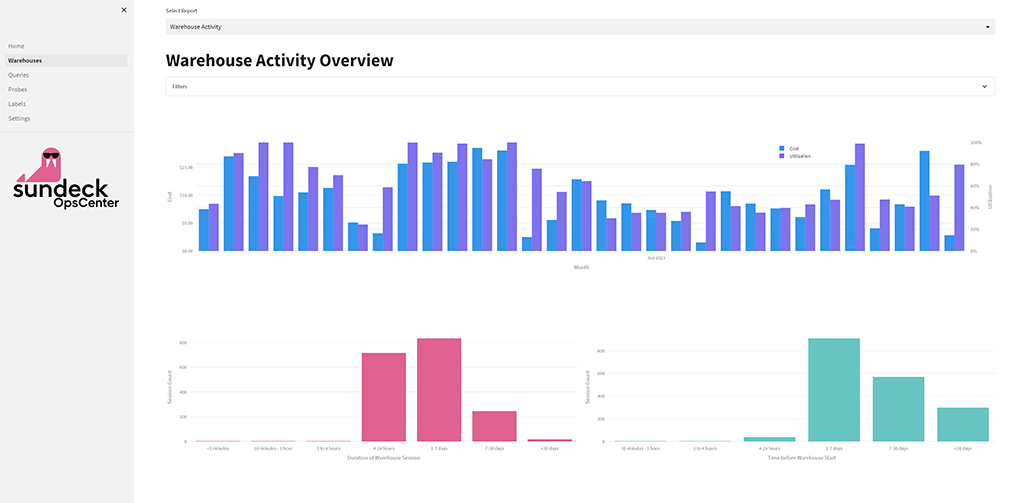Image resolution: width=1024 pixels, height=503 pixels.
Task: Toggle the Utilization legend swatch
Action: (782, 156)
